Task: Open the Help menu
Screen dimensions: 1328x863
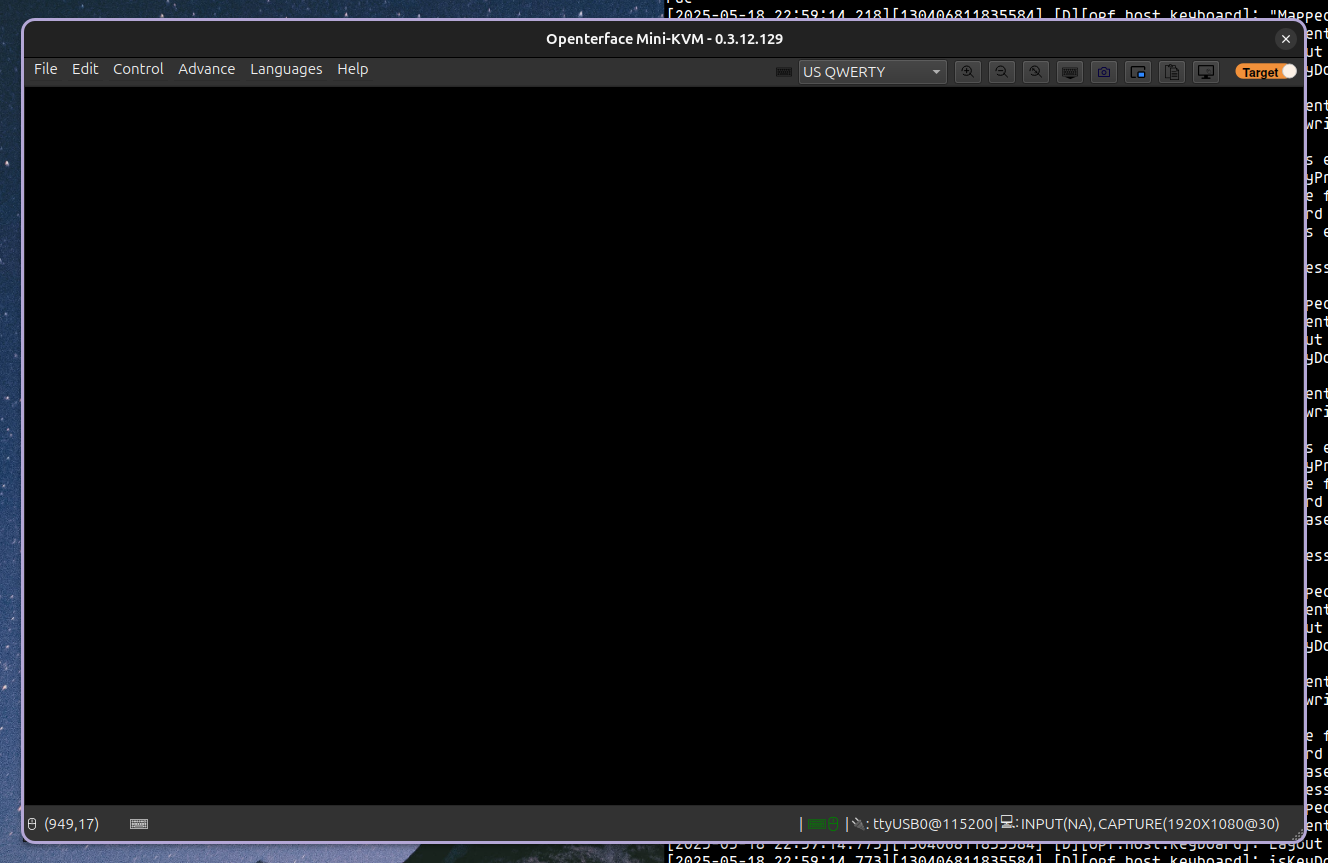Action: [353, 69]
